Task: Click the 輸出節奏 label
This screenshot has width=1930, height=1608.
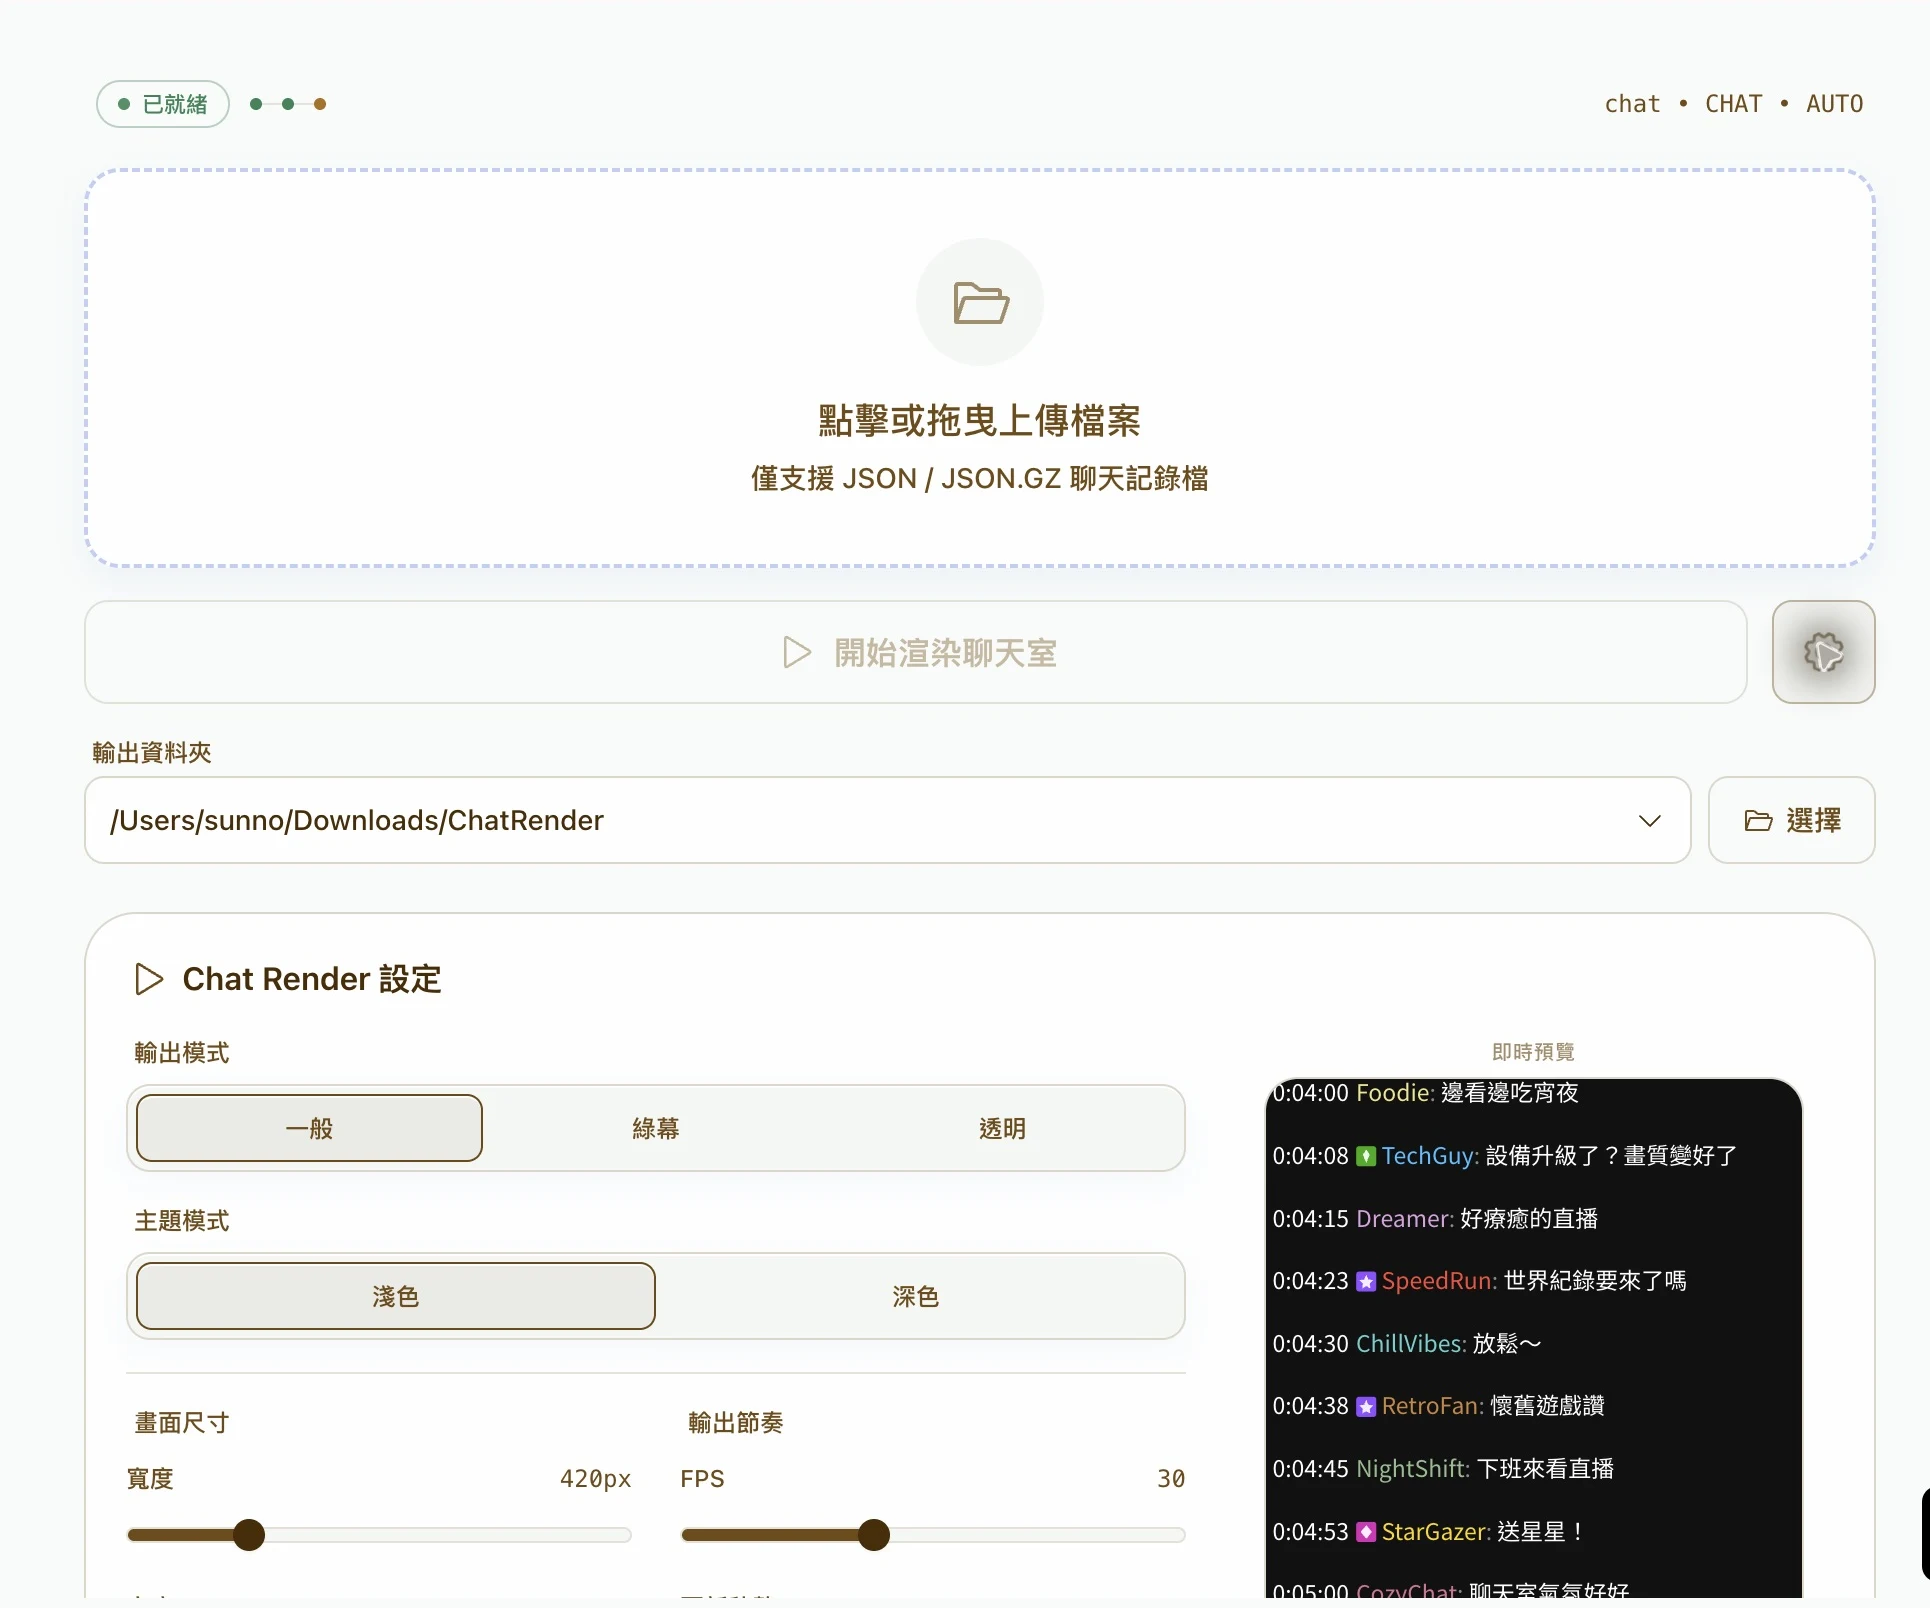Action: [736, 1423]
